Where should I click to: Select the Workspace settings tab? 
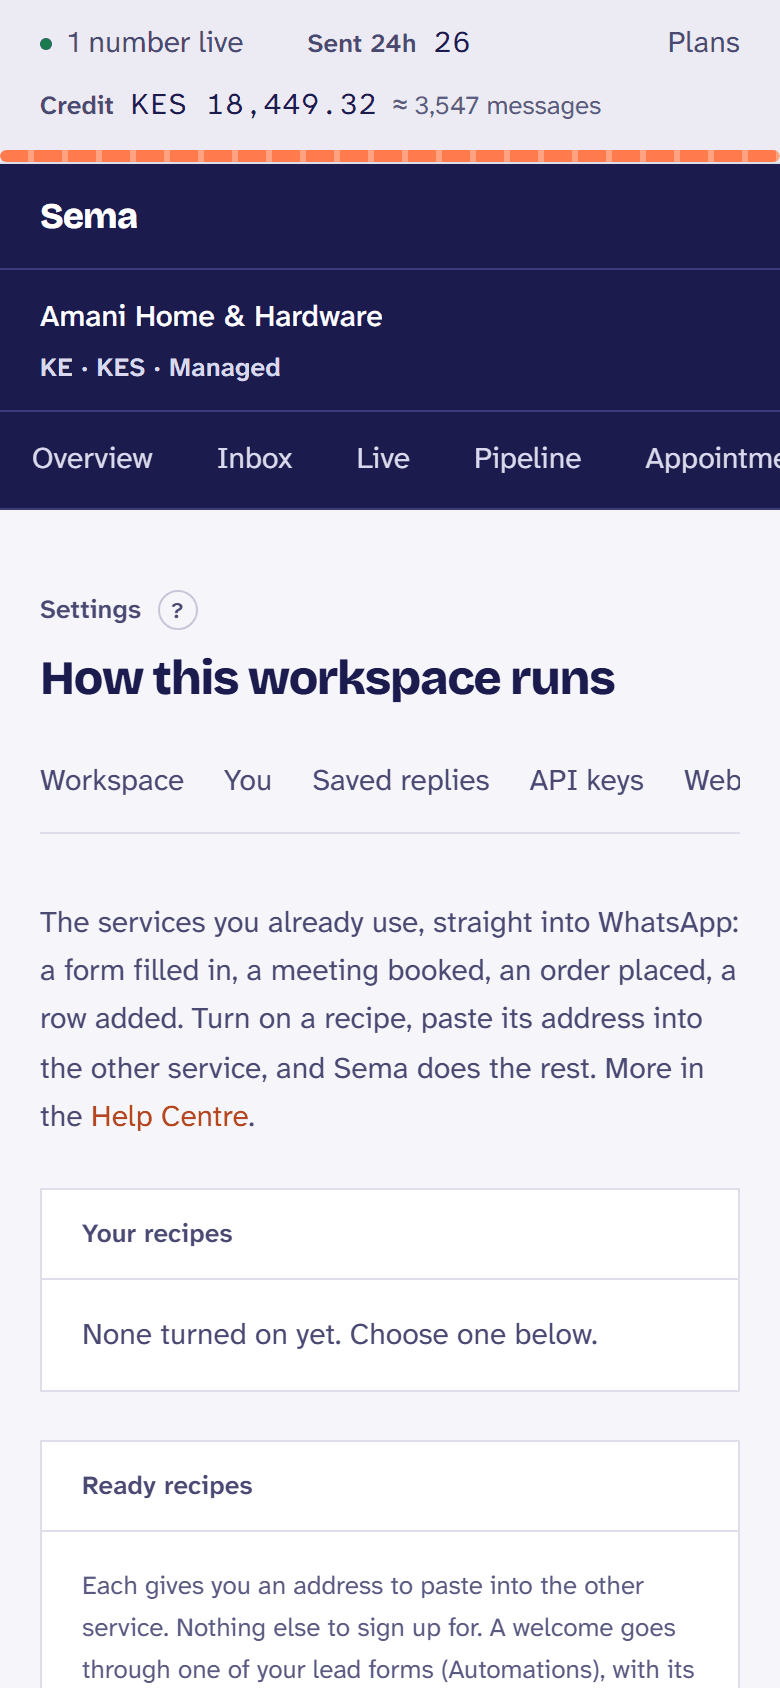click(x=112, y=780)
